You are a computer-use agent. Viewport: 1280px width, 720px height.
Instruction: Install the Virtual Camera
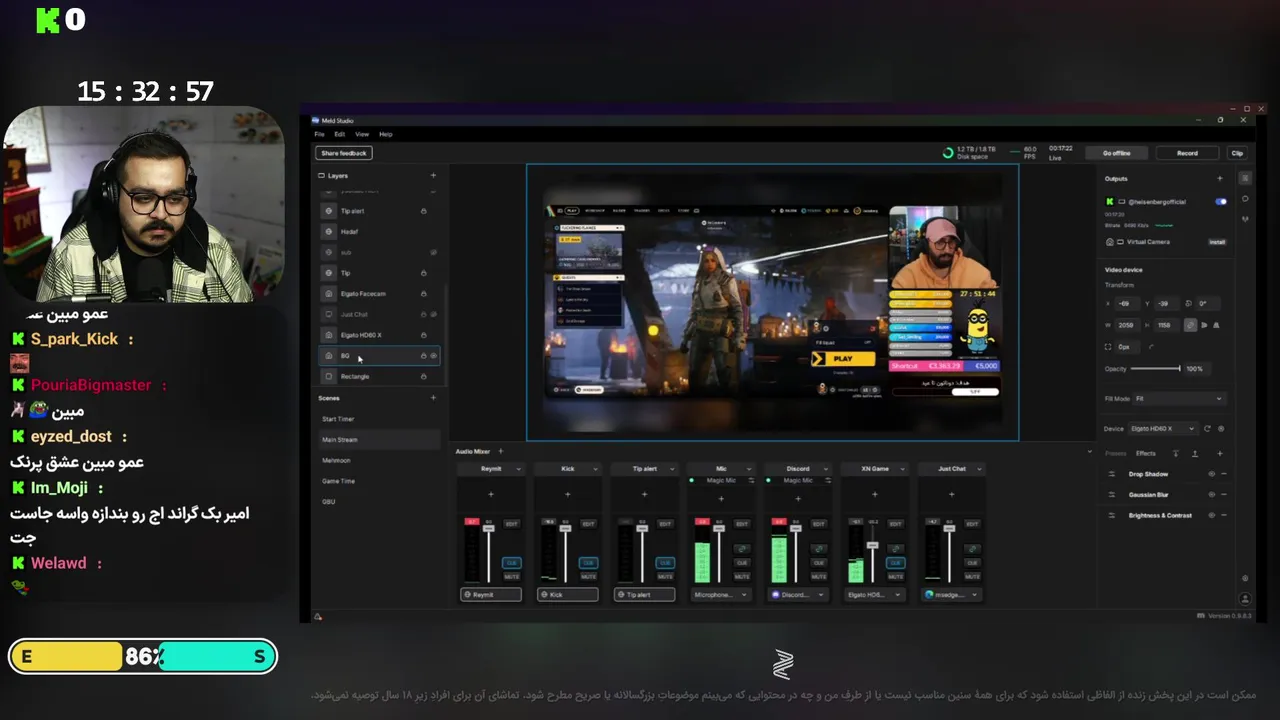tap(1217, 242)
